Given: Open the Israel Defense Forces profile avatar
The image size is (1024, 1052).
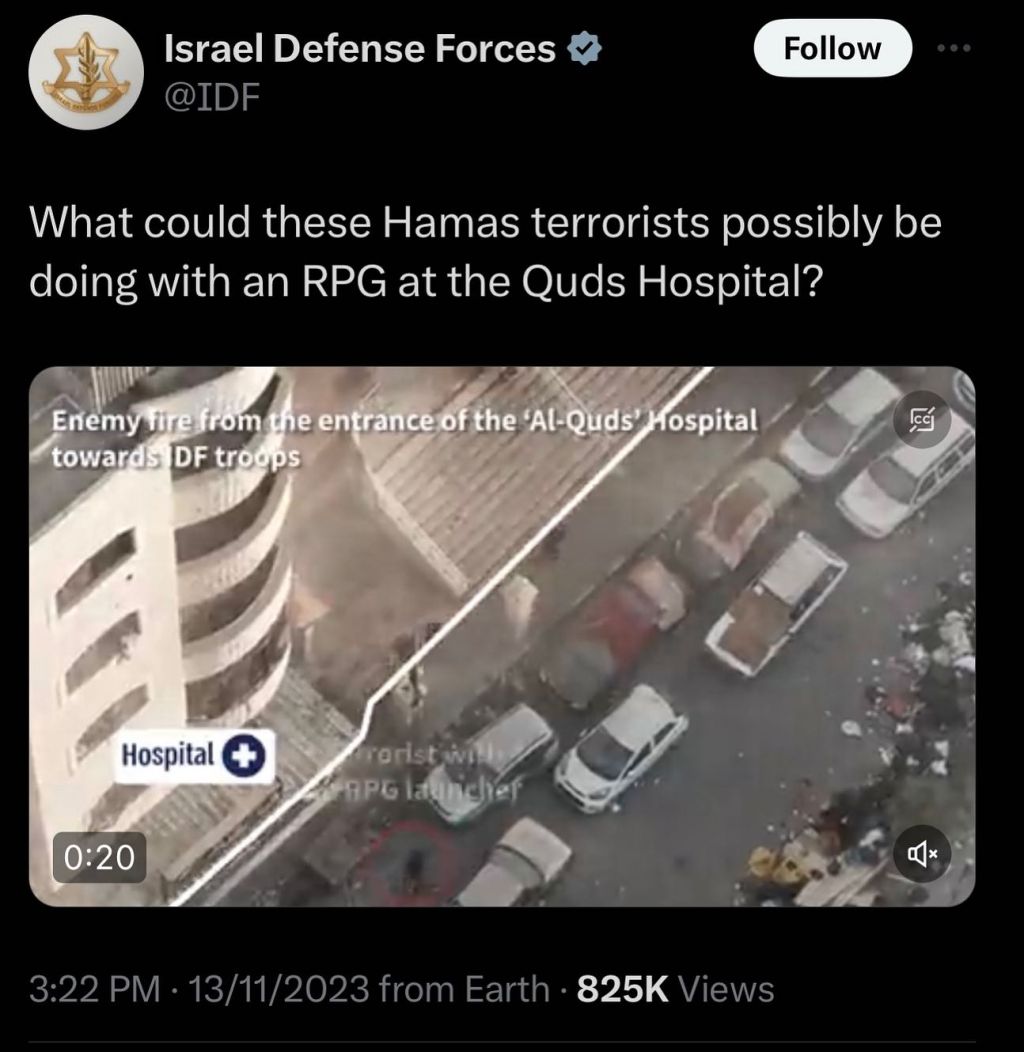Looking at the screenshot, I should [x=86, y=72].
